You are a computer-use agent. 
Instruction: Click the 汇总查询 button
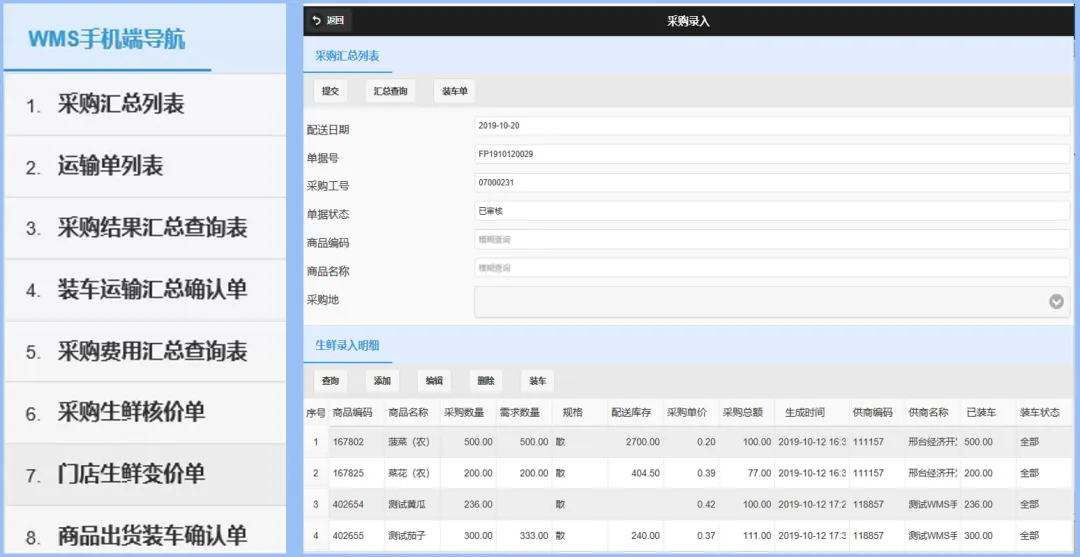391,91
